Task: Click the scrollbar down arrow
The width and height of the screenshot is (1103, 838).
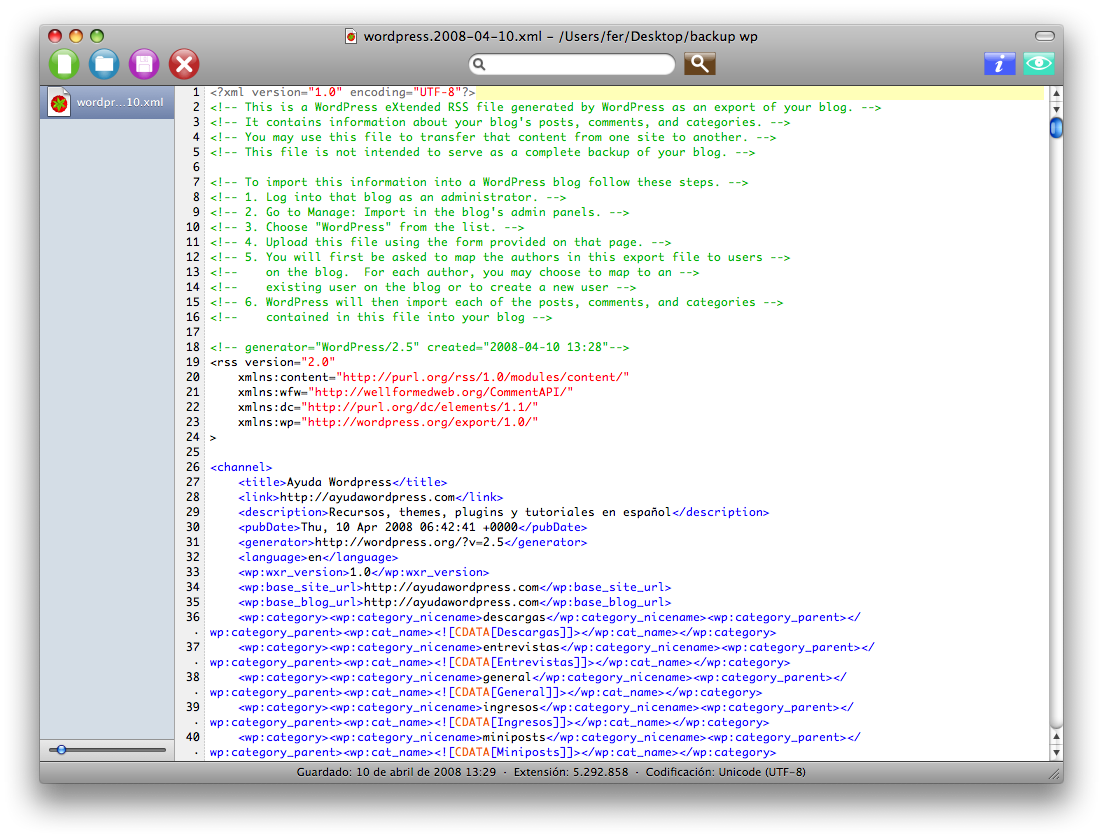Action: [1055, 753]
